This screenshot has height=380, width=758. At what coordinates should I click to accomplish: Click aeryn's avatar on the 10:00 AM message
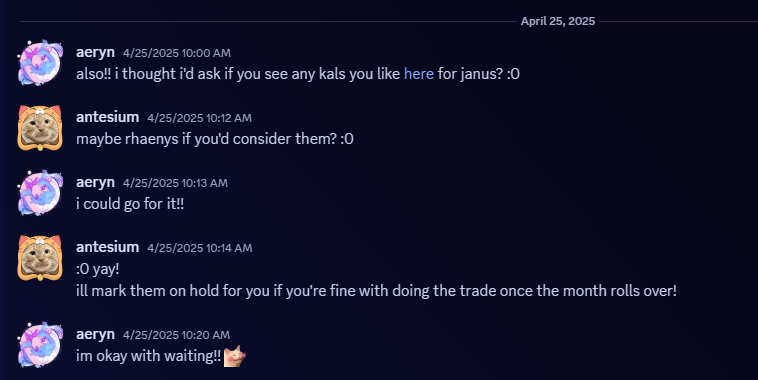click(x=40, y=63)
